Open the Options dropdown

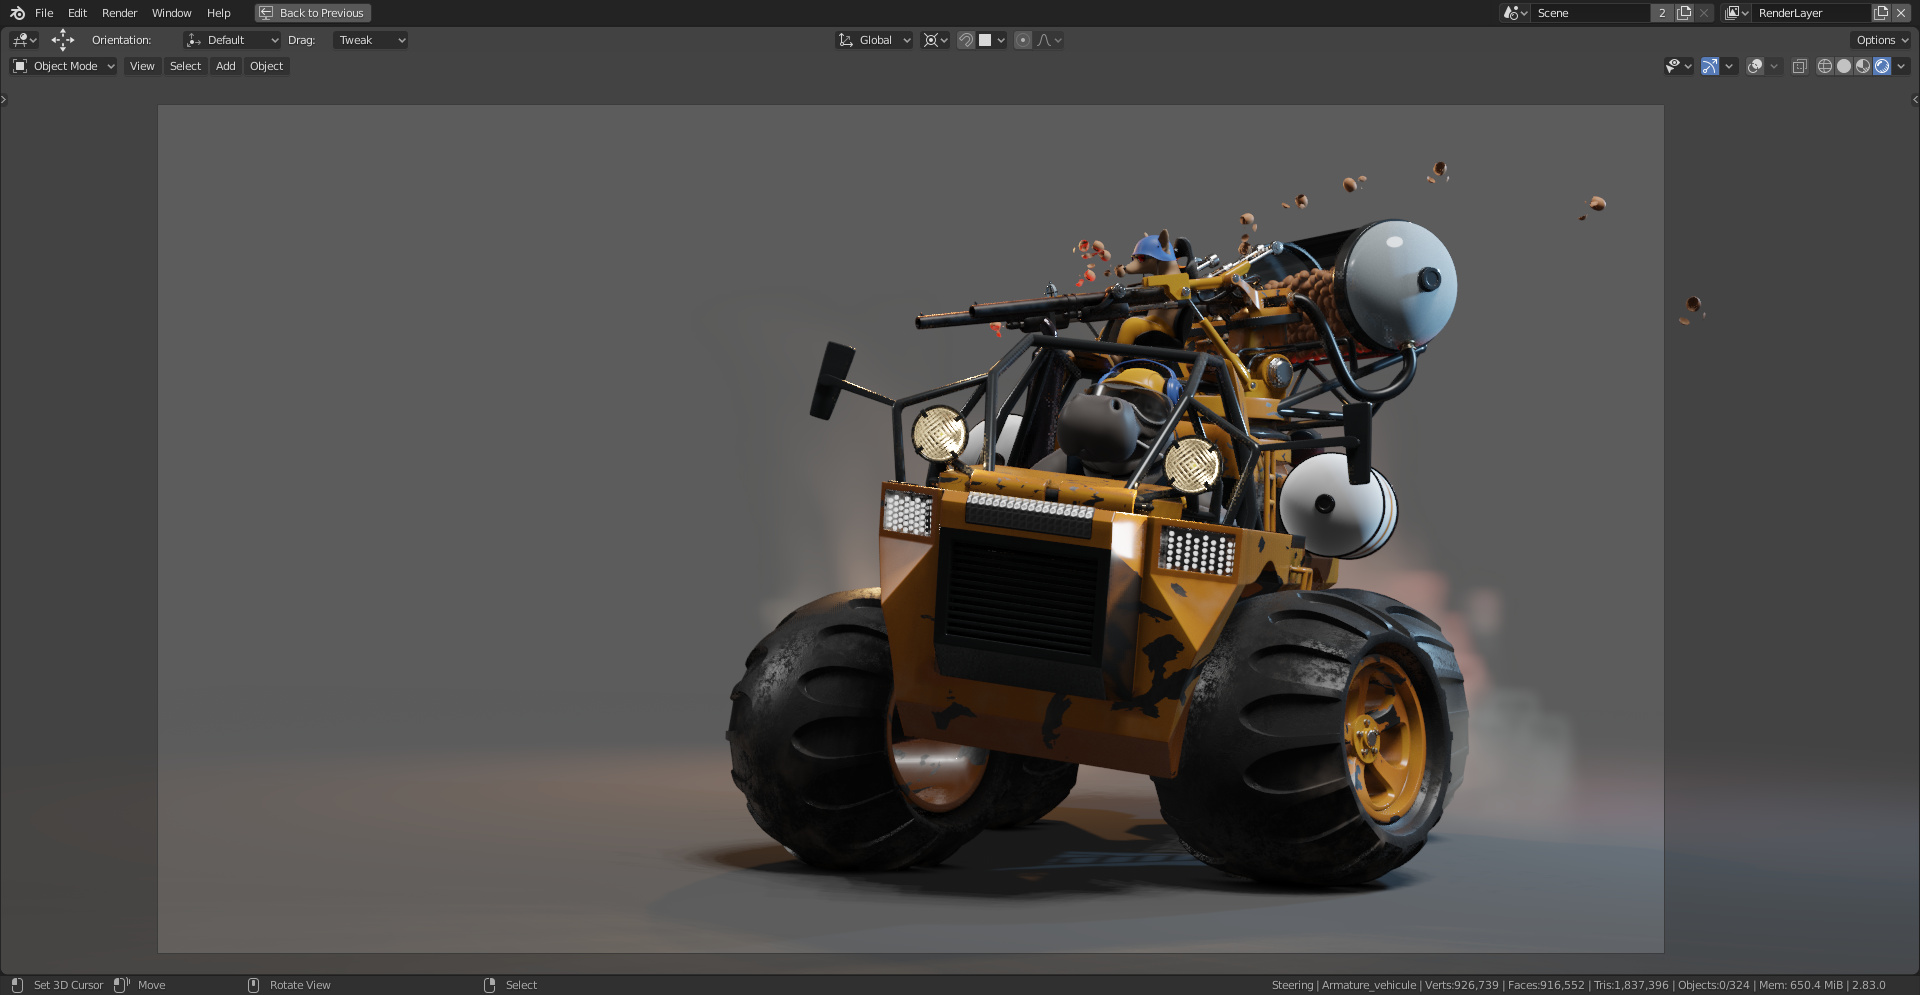[x=1881, y=40]
